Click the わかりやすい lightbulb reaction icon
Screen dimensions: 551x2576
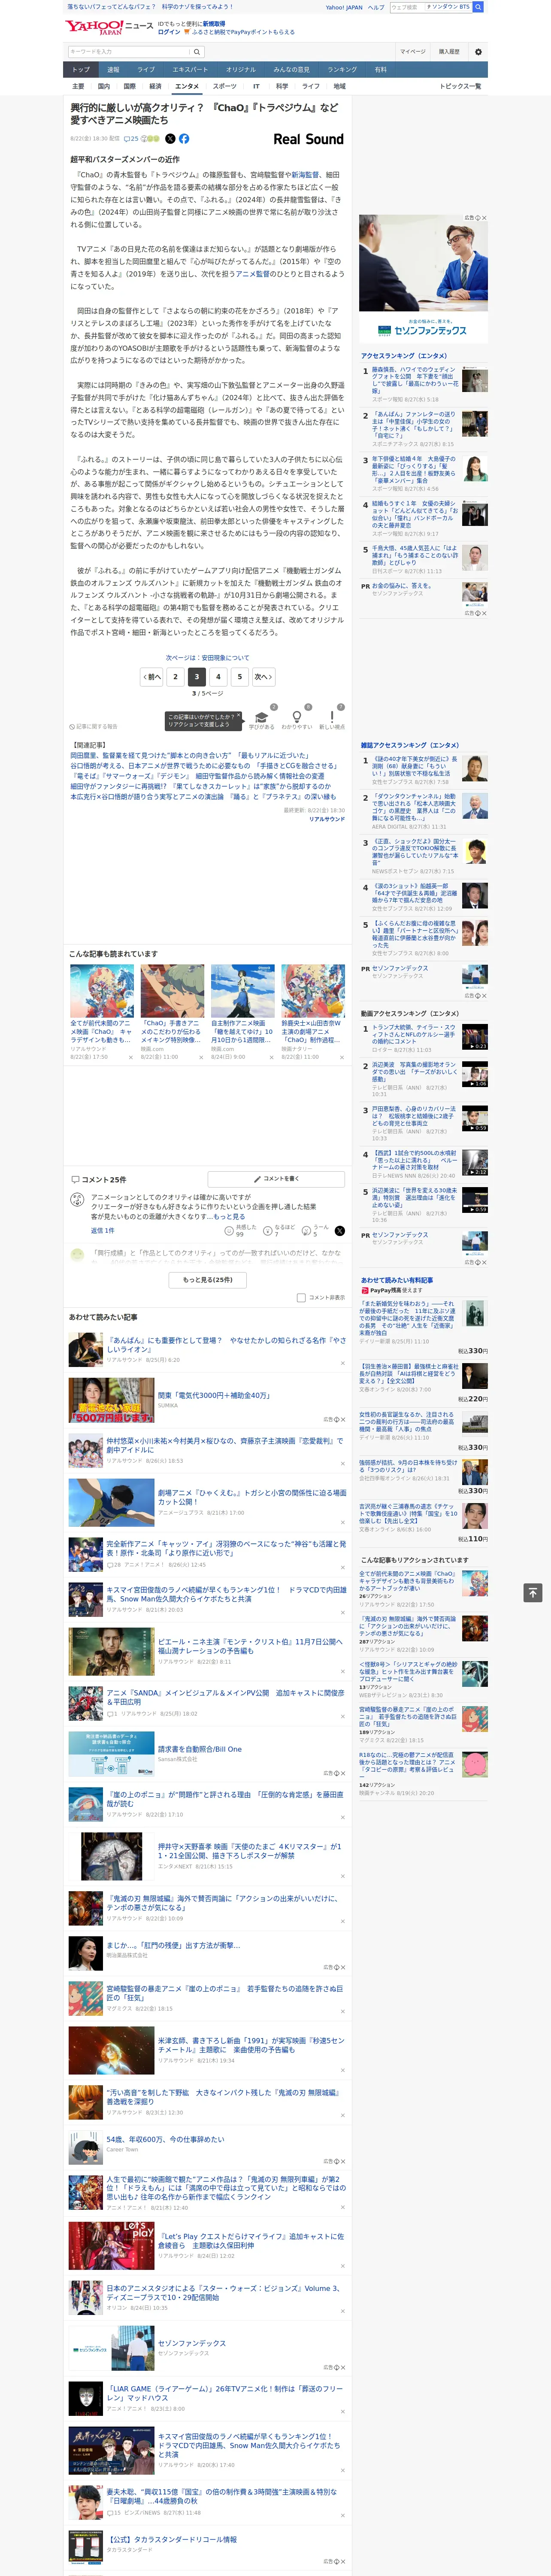pyautogui.click(x=296, y=716)
